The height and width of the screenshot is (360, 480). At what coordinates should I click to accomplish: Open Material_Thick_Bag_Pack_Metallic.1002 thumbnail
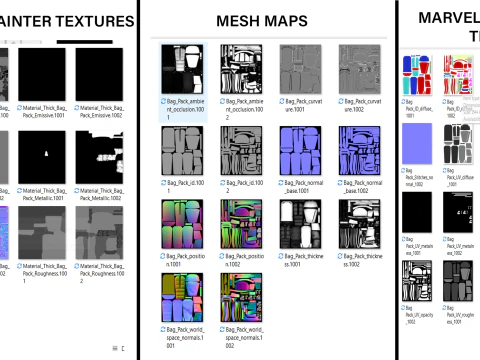coord(99,157)
